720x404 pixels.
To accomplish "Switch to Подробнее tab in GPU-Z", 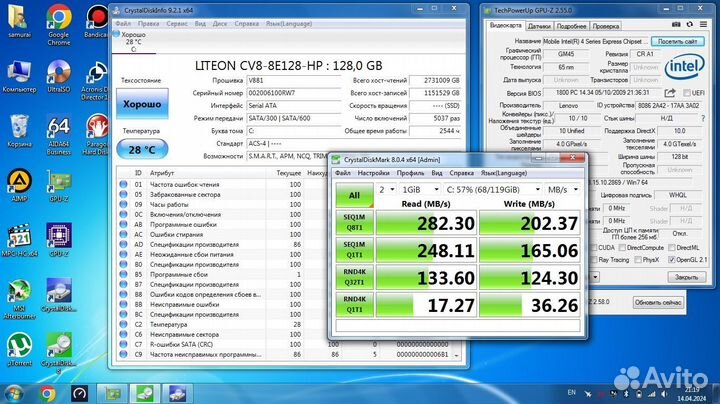I will pos(571,26).
